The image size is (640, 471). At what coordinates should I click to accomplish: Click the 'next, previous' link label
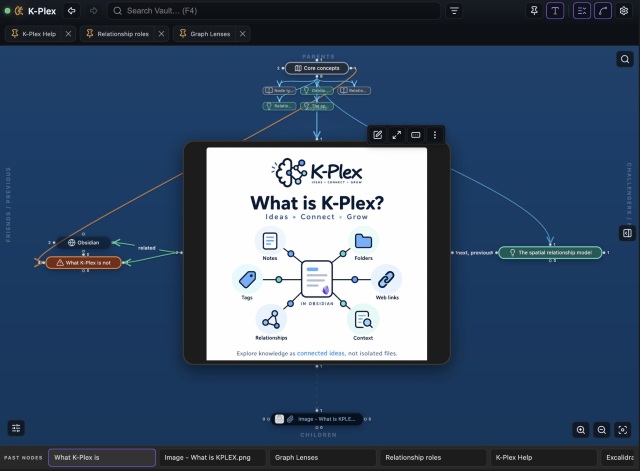click(474, 253)
